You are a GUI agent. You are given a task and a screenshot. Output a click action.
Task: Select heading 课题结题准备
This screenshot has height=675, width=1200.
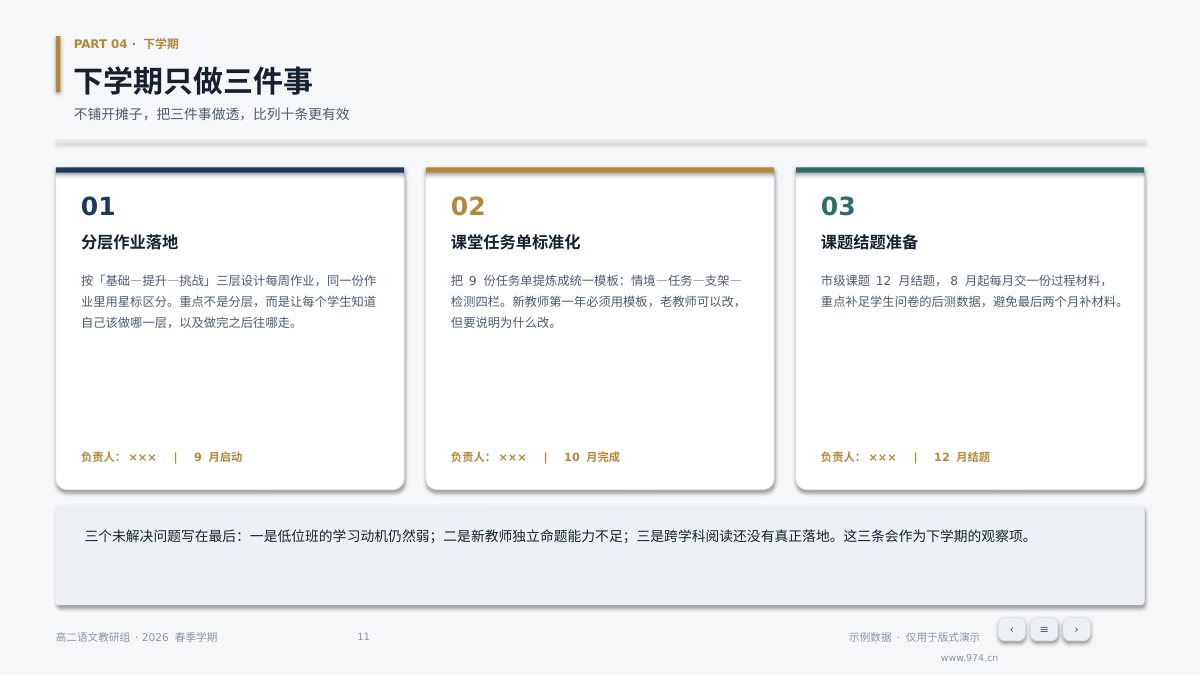[x=869, y=242]
